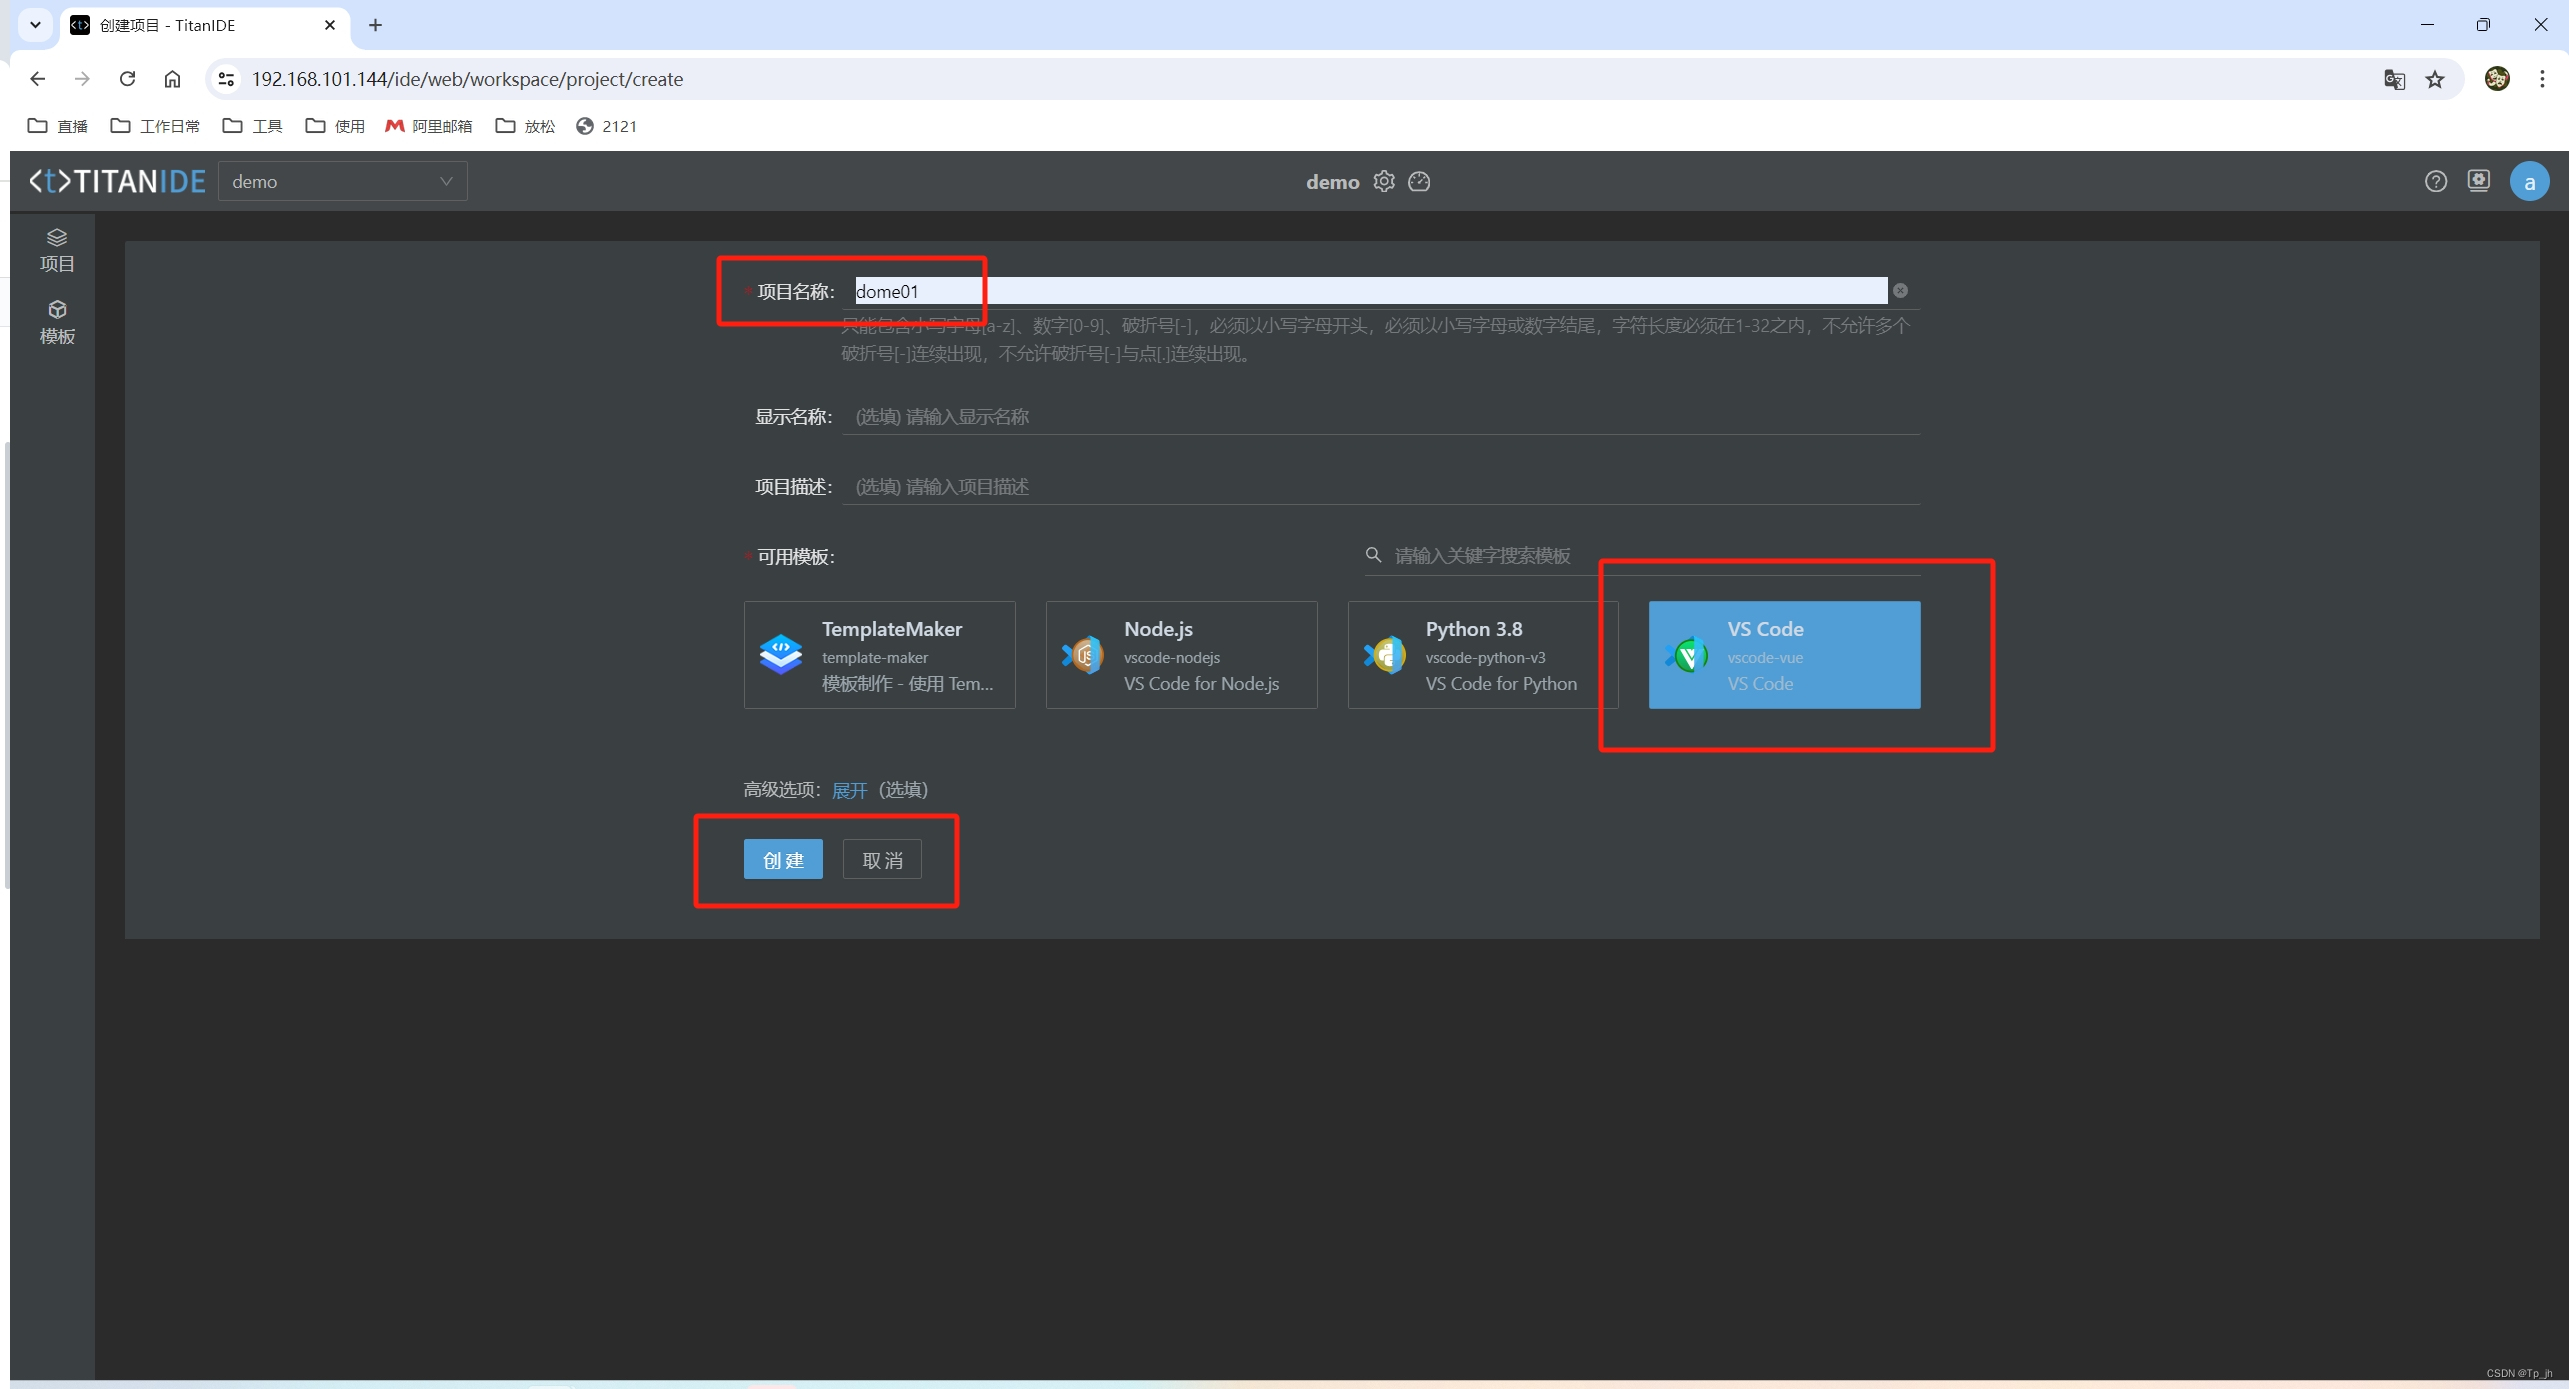The width and height of the screenshot is (2569, 1389).
Task: Click the Google Translate icon in address bar
Action: point(2394,79)
